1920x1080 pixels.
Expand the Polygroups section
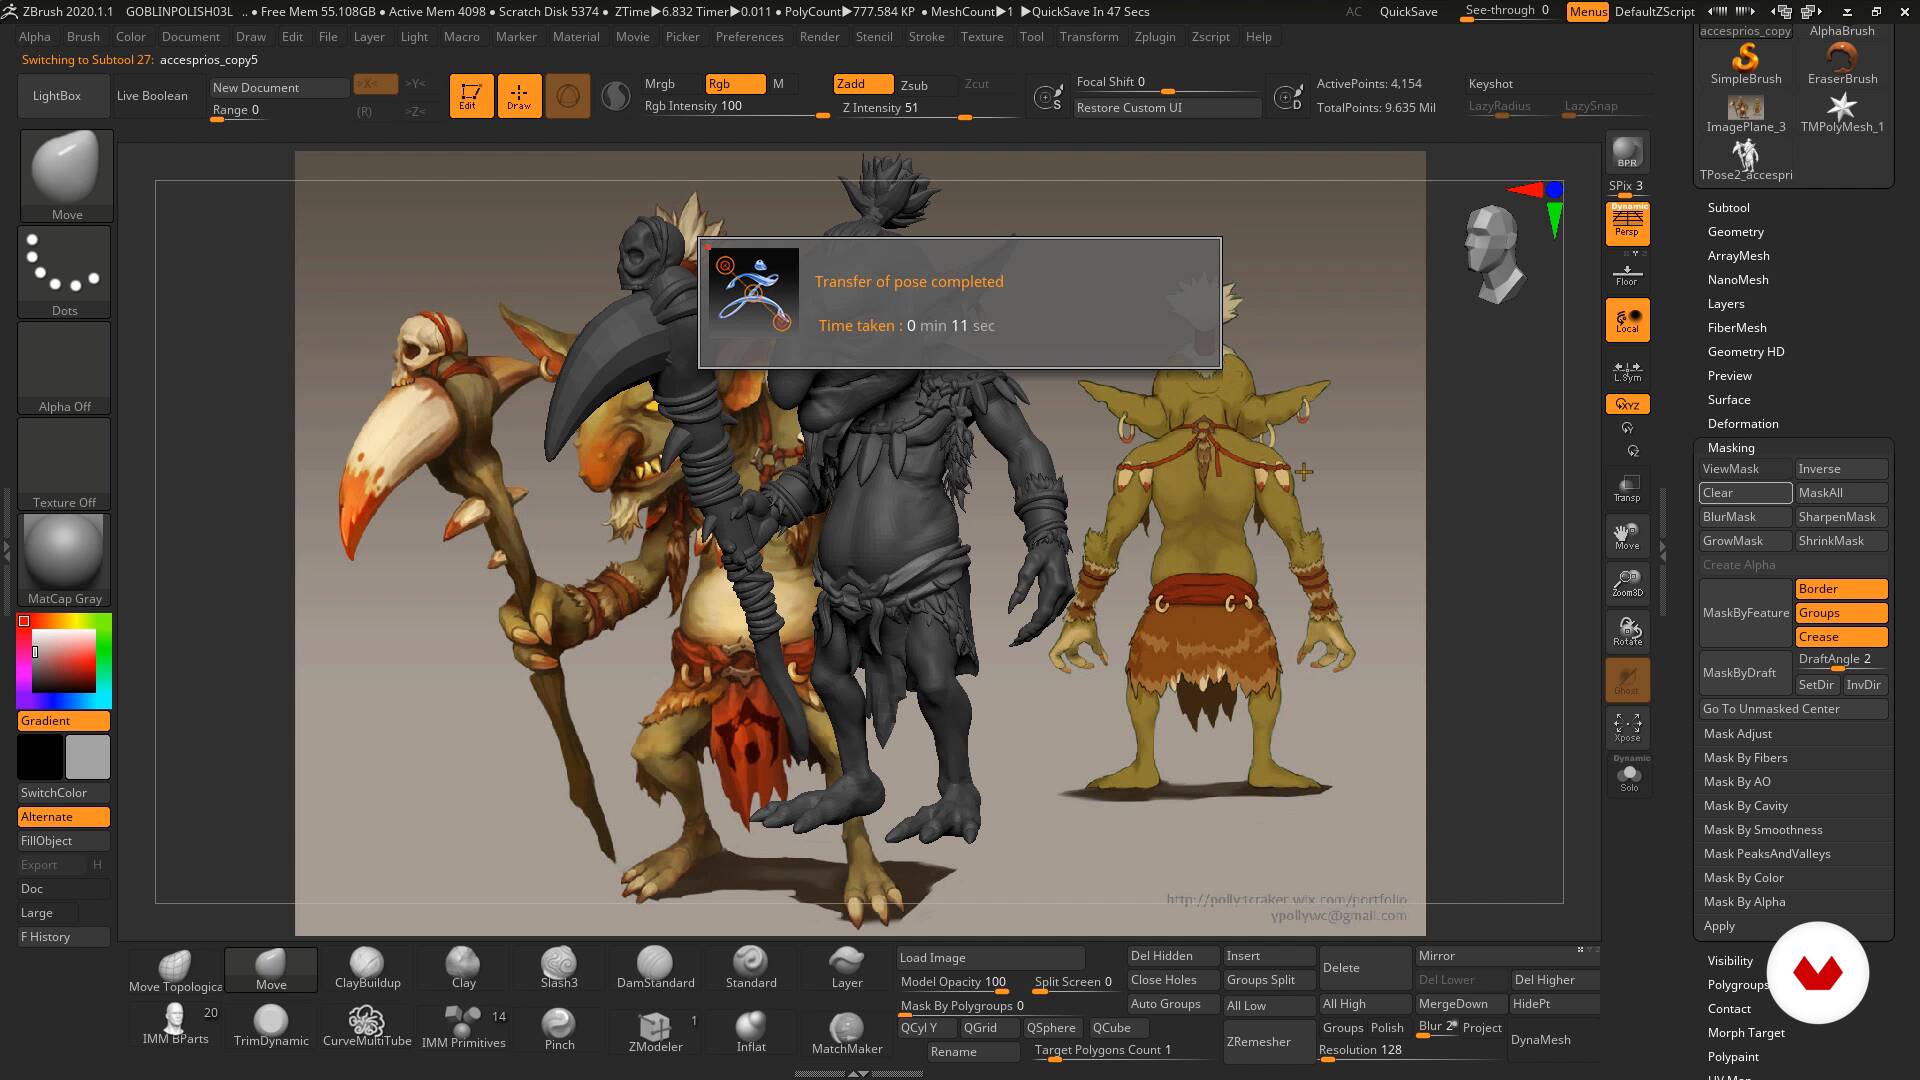1736,985
